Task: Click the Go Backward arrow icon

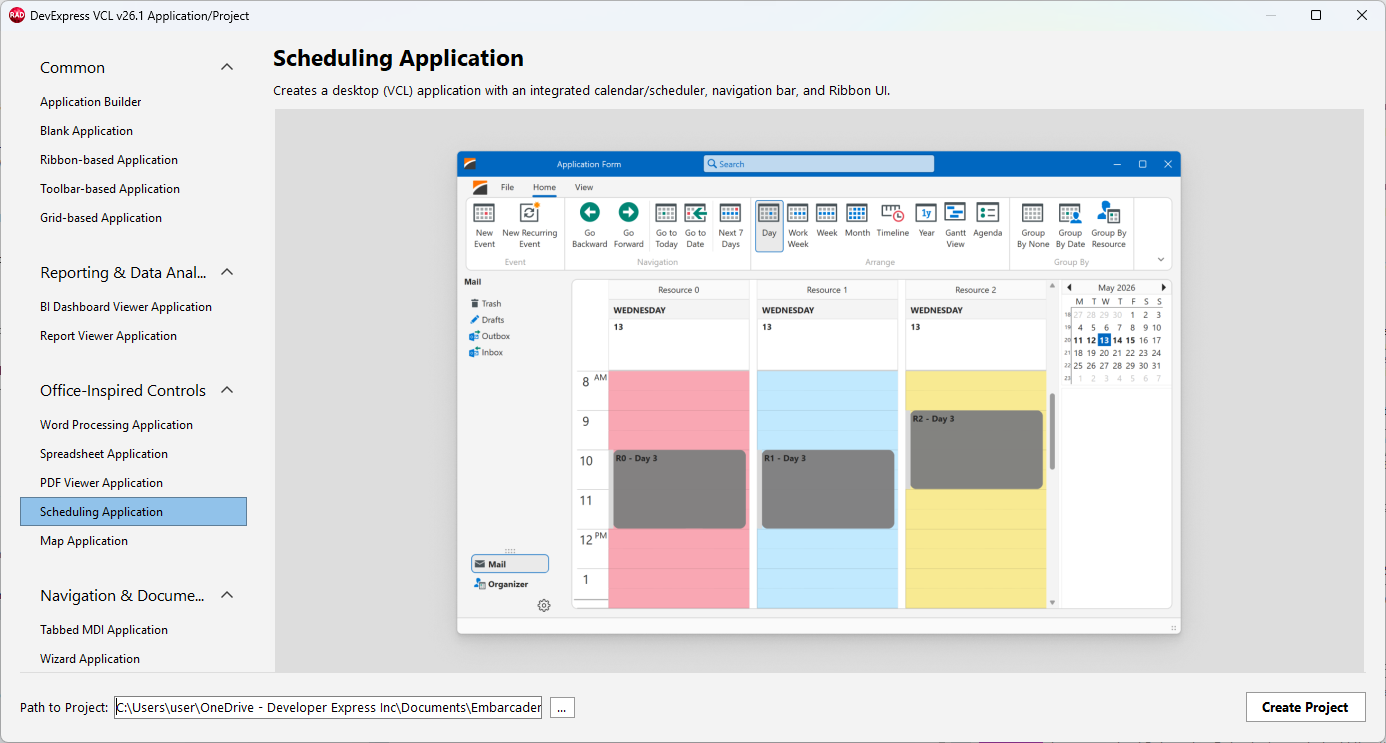Action: click(589, 212)
